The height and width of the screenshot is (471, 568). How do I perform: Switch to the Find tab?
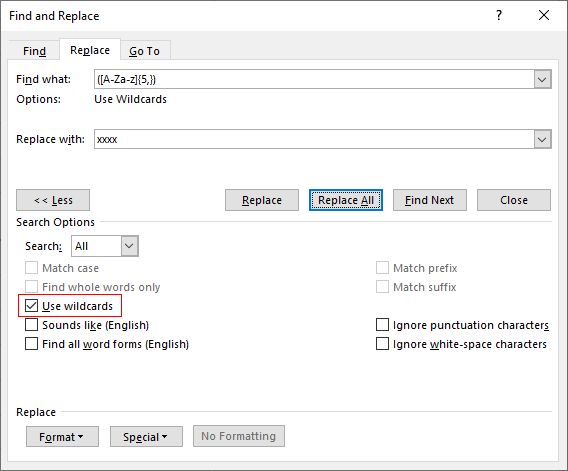tap(34, 51)
